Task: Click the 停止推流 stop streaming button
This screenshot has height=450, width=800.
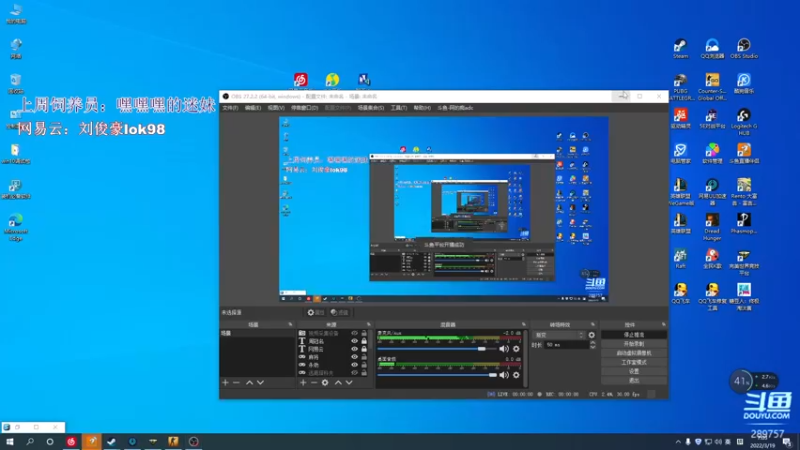Action: 634,335
